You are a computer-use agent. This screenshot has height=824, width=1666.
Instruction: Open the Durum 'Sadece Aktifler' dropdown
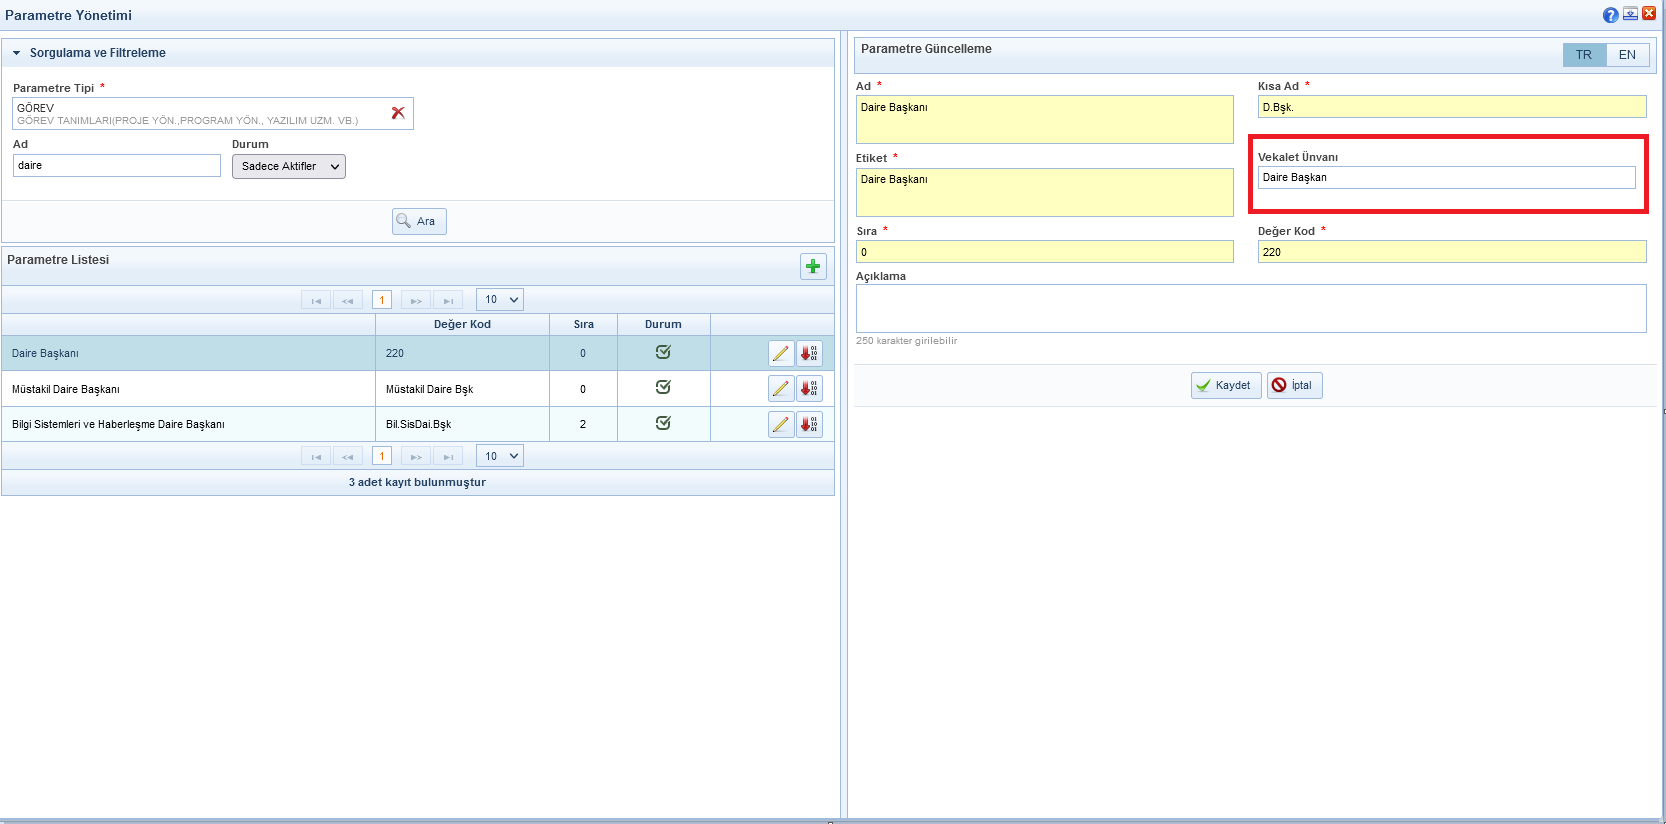pyautogui.click(x=289, y=167)
